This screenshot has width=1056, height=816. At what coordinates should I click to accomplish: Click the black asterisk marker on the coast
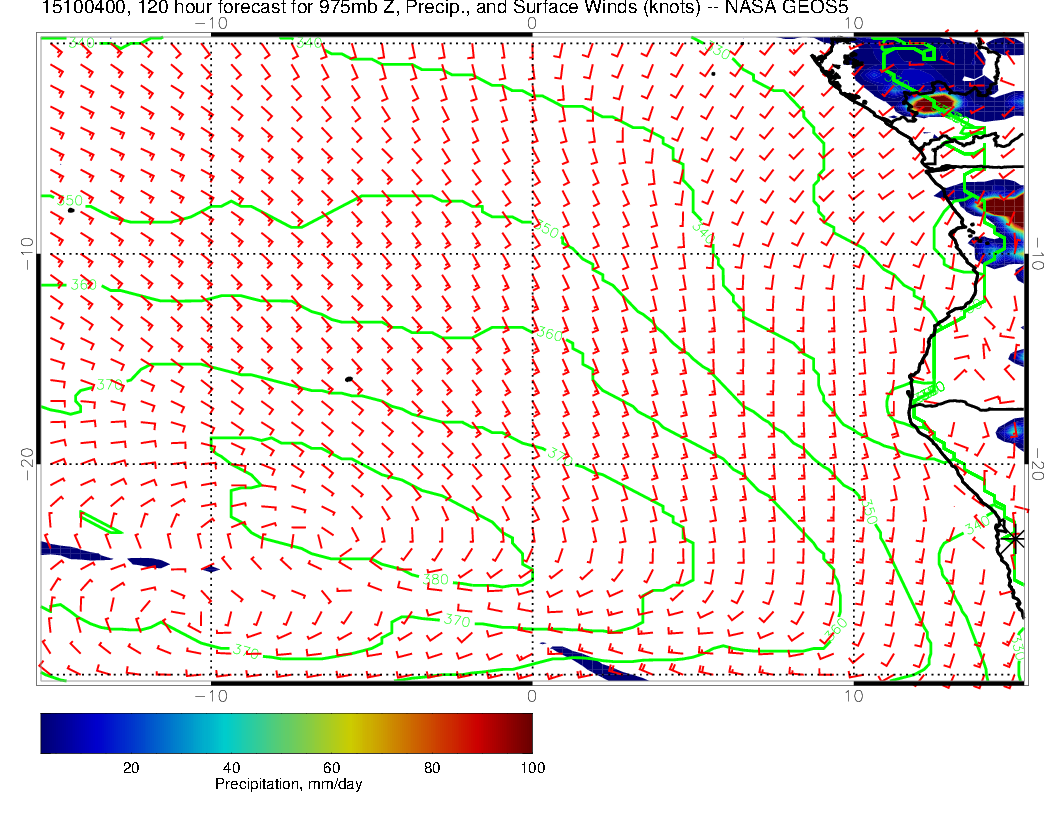point(1015,538)
